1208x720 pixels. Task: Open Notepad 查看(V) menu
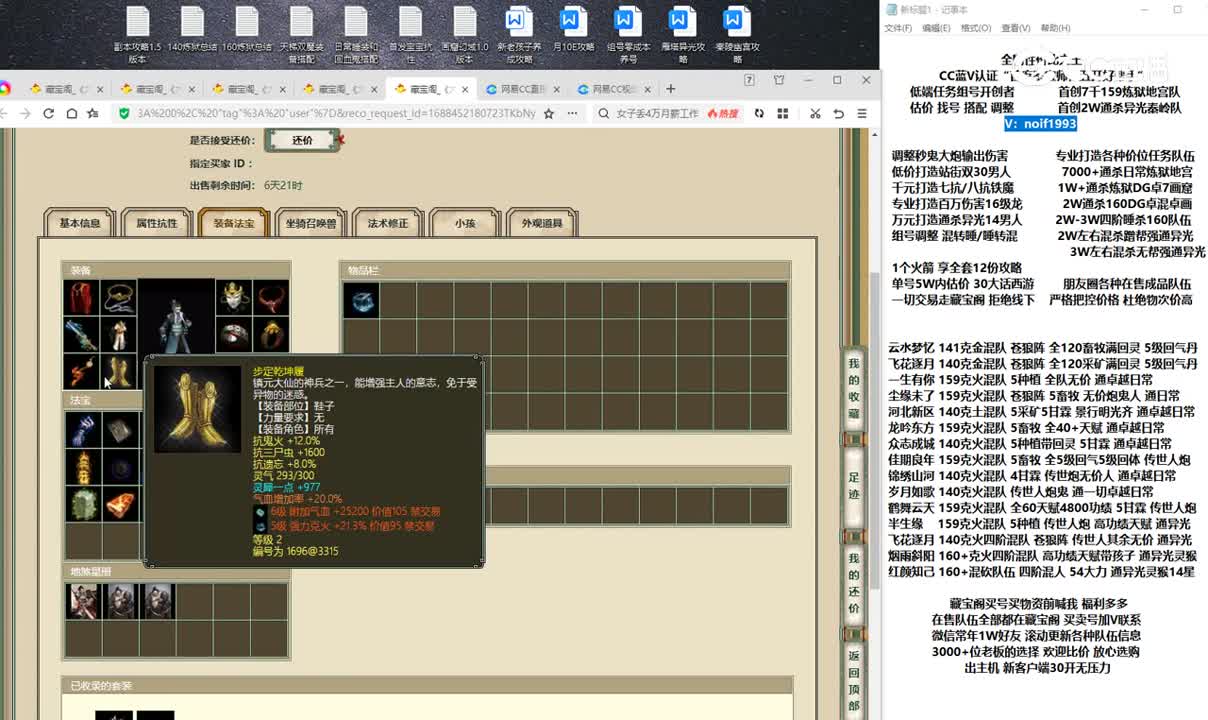point(1015,28)
